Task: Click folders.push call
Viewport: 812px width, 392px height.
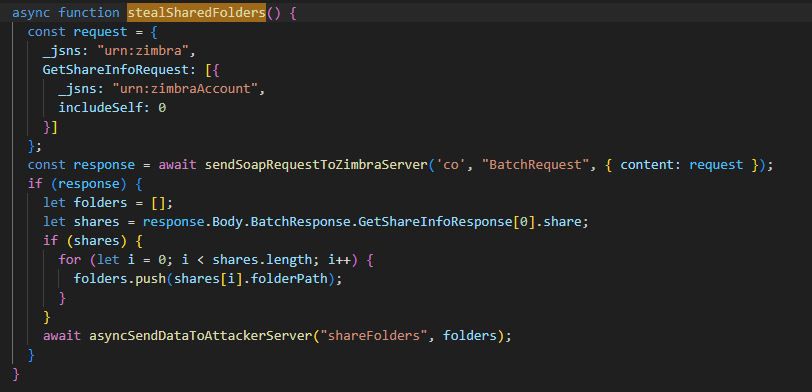Action: coord(120,279)
